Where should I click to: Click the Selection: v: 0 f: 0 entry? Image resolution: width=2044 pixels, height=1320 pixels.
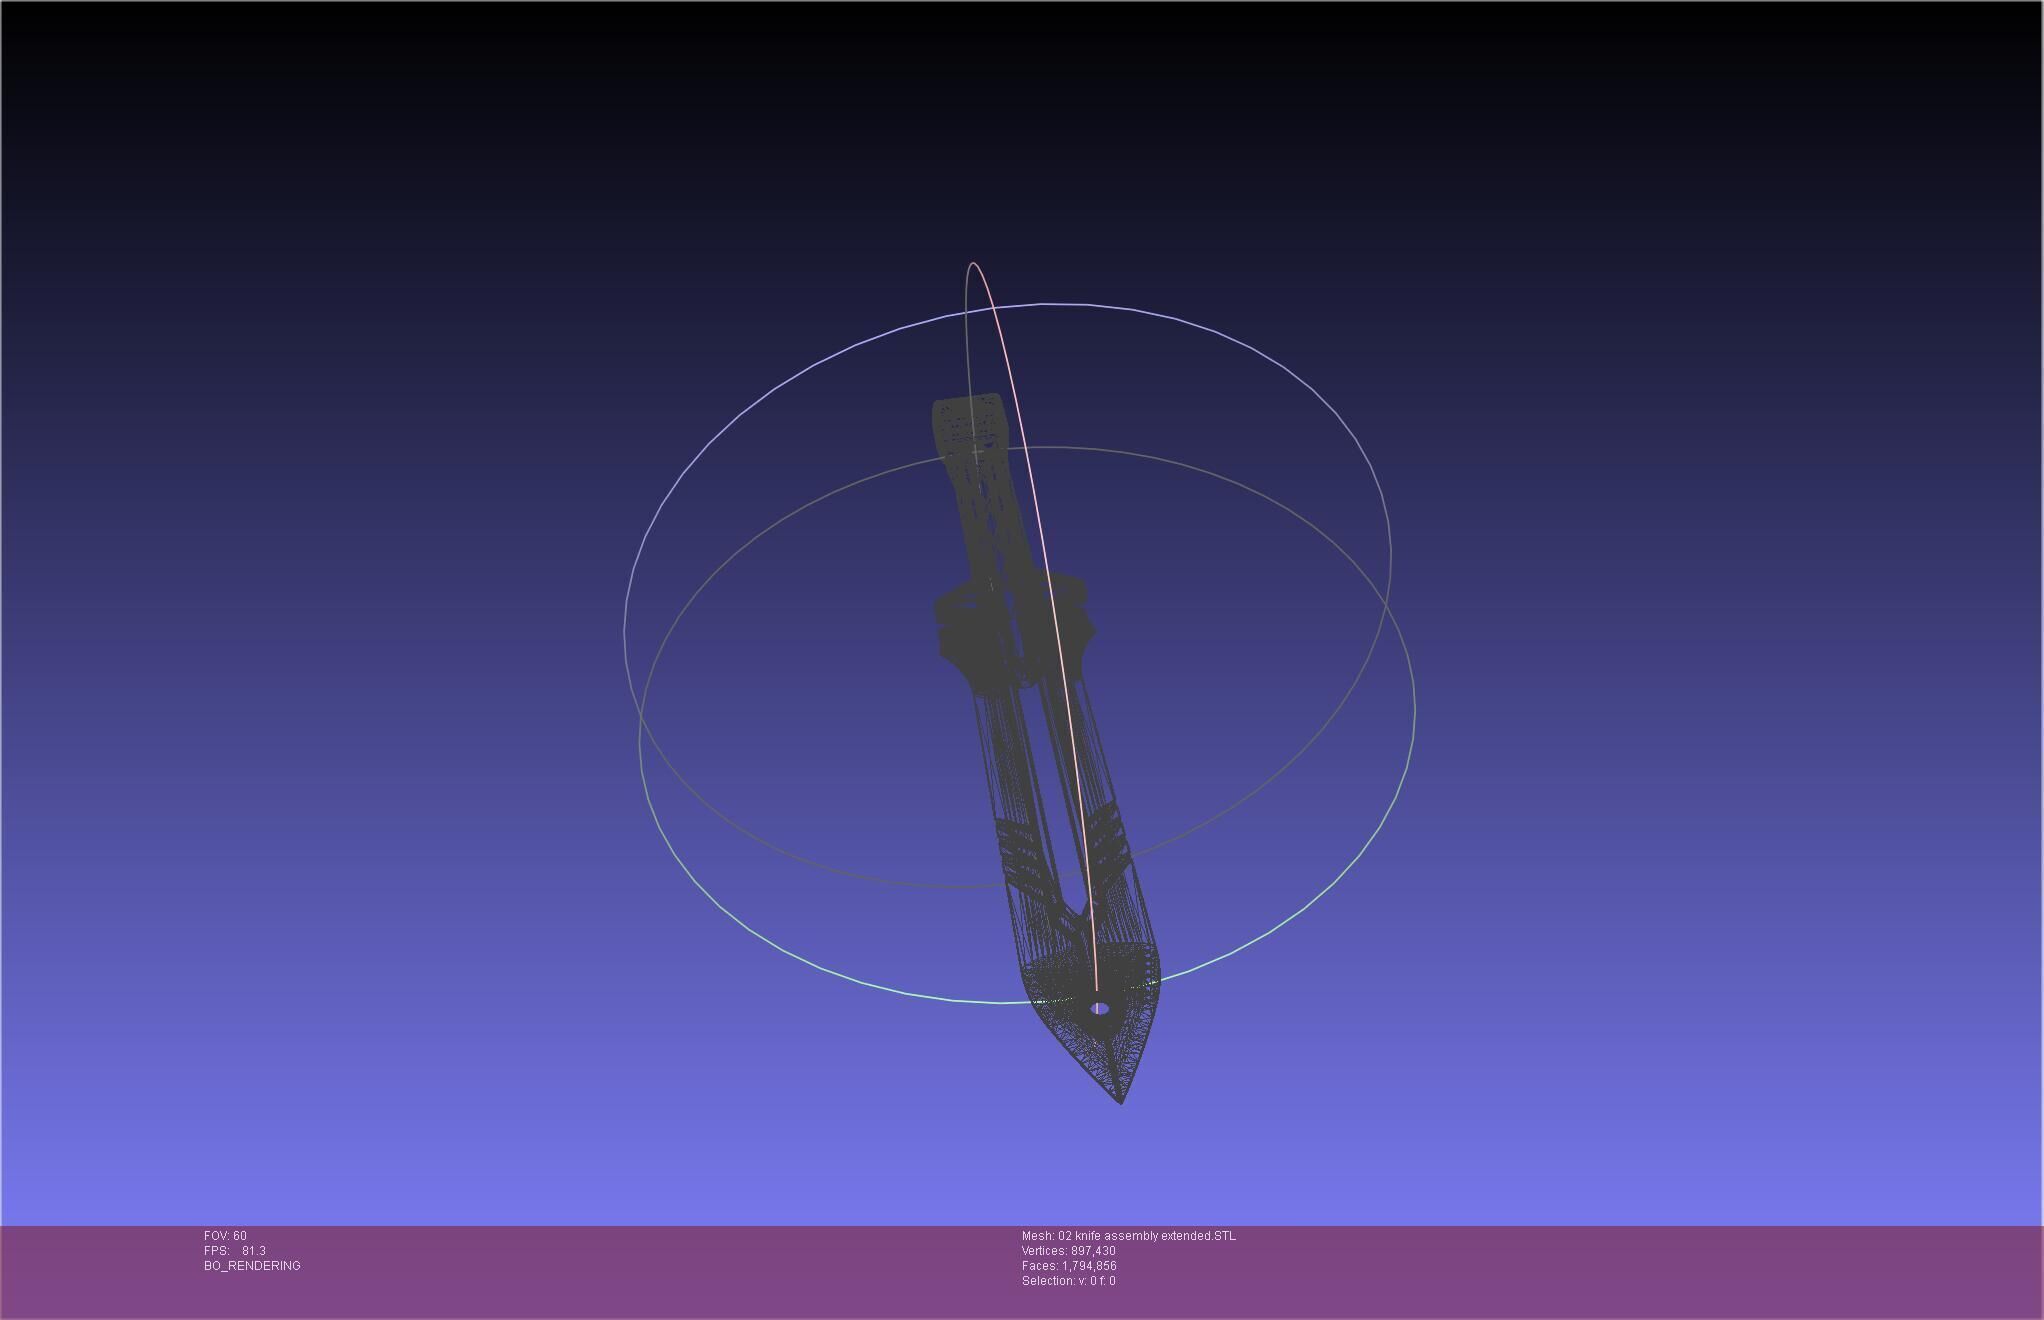click(1069, 1281)
